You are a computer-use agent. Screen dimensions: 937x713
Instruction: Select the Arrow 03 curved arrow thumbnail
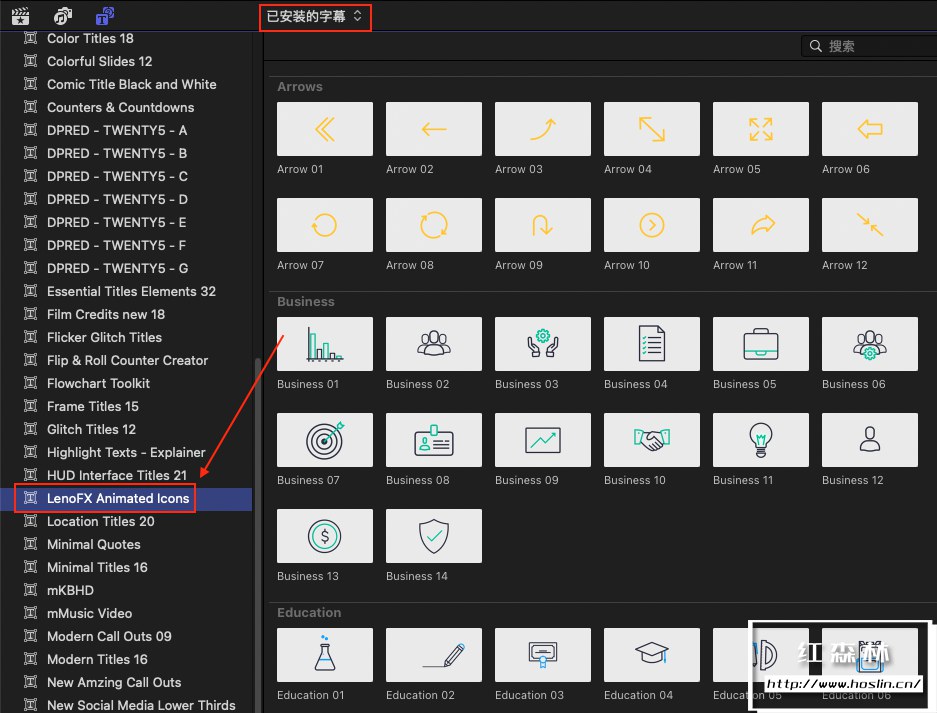[x=543, y=129]
